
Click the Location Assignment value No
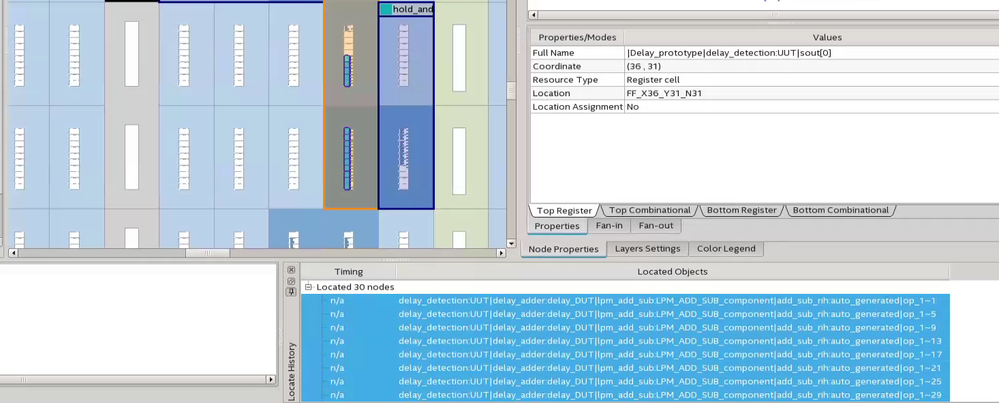tap(633, 107)
